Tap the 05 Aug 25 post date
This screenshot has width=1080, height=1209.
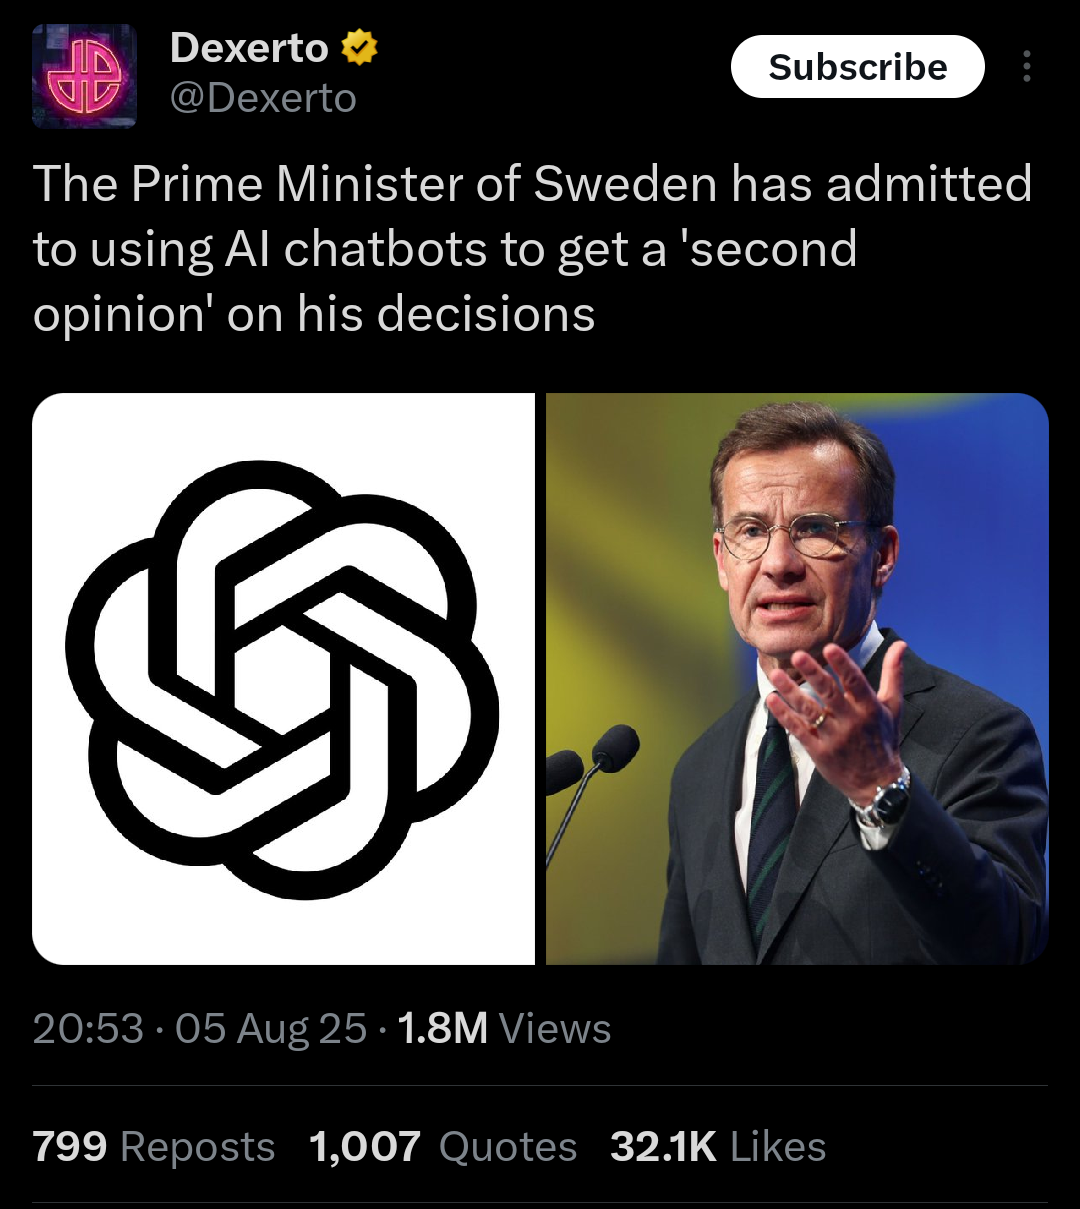coord(271,1029)
